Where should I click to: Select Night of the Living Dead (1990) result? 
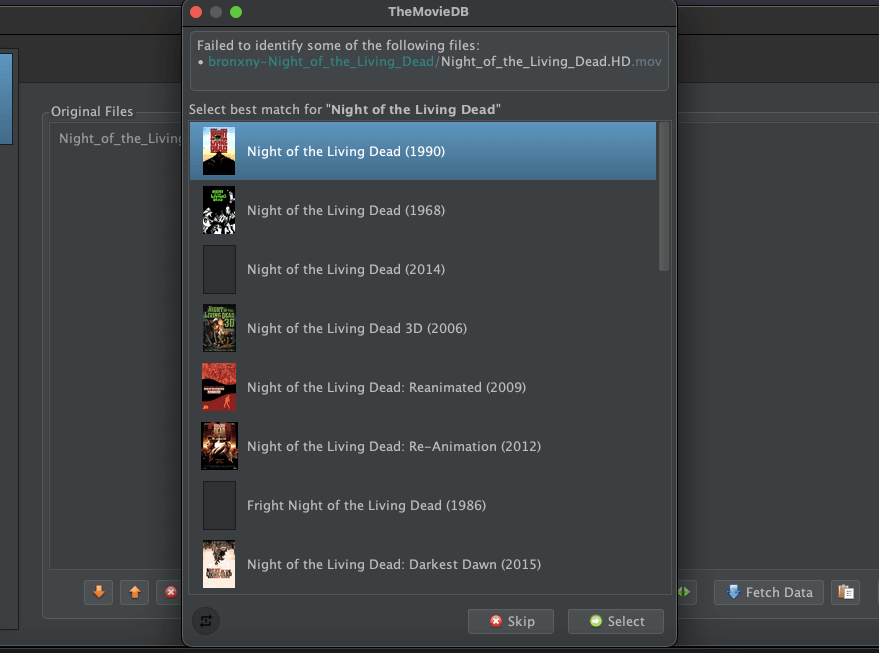tap(423, 151)
